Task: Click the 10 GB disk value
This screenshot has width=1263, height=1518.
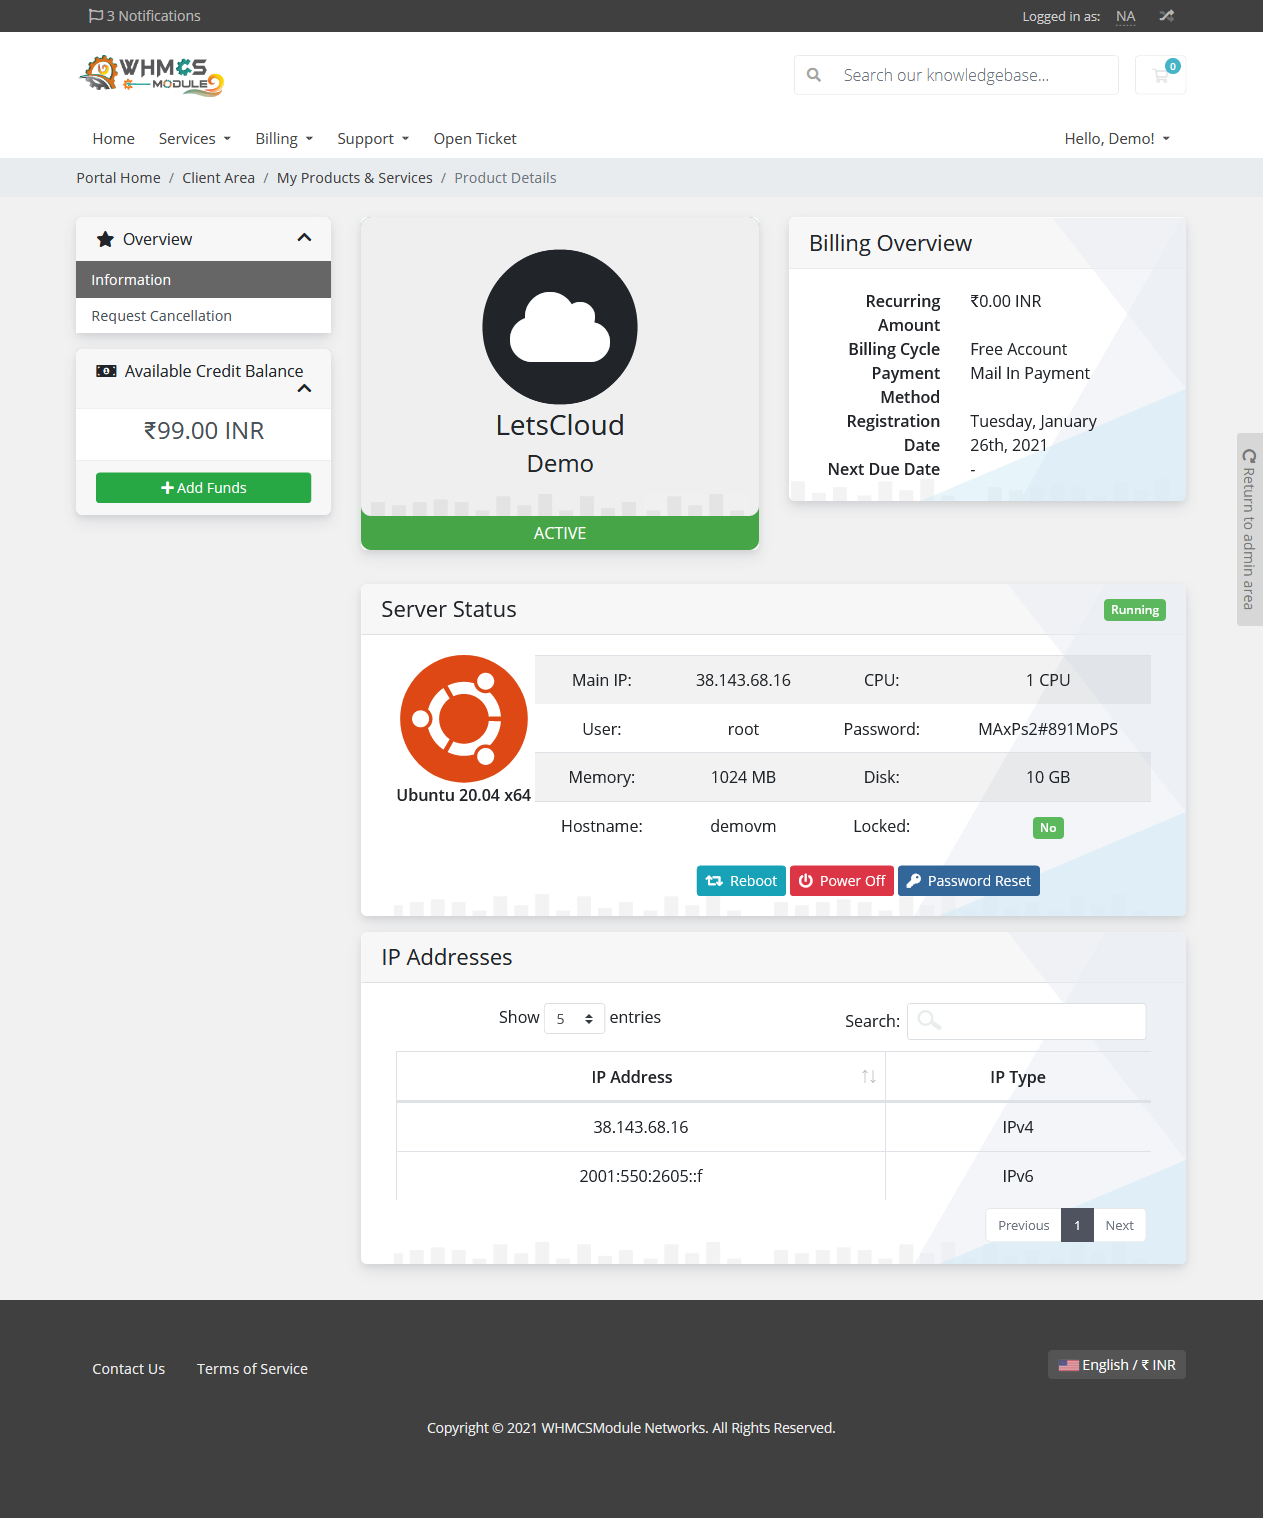Action: tap(1048, 777)
